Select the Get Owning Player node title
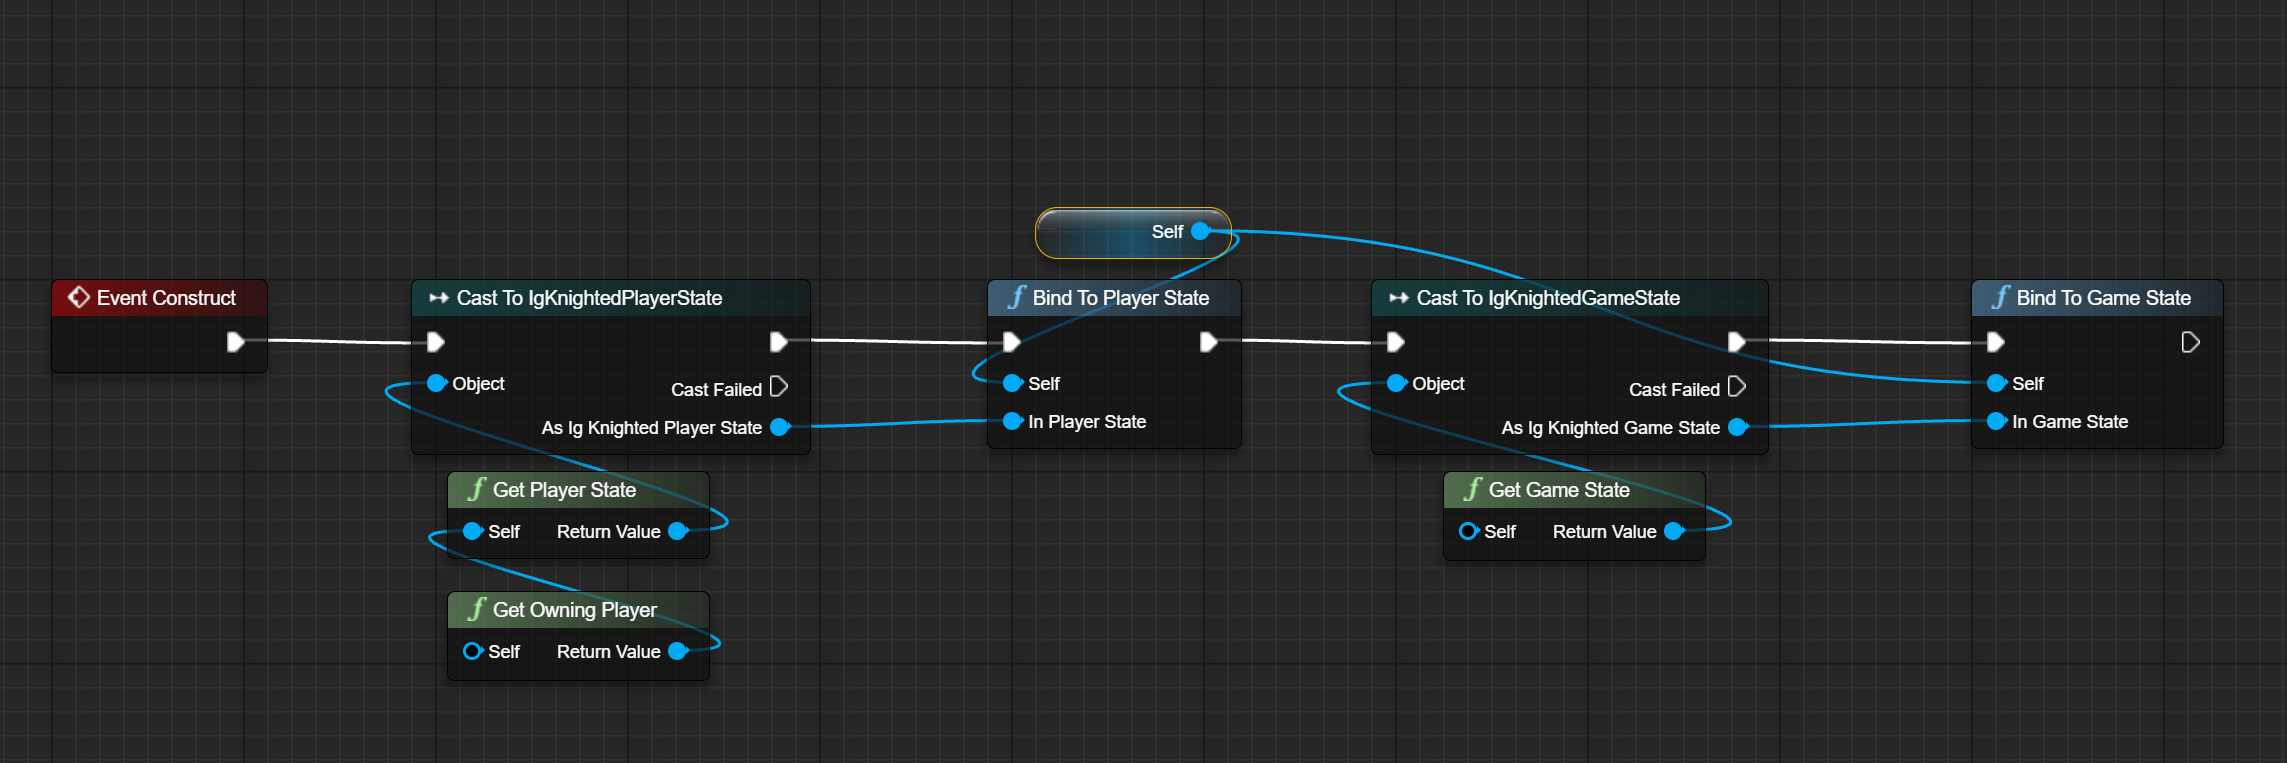2287x763 pixels. coord(575,610)
